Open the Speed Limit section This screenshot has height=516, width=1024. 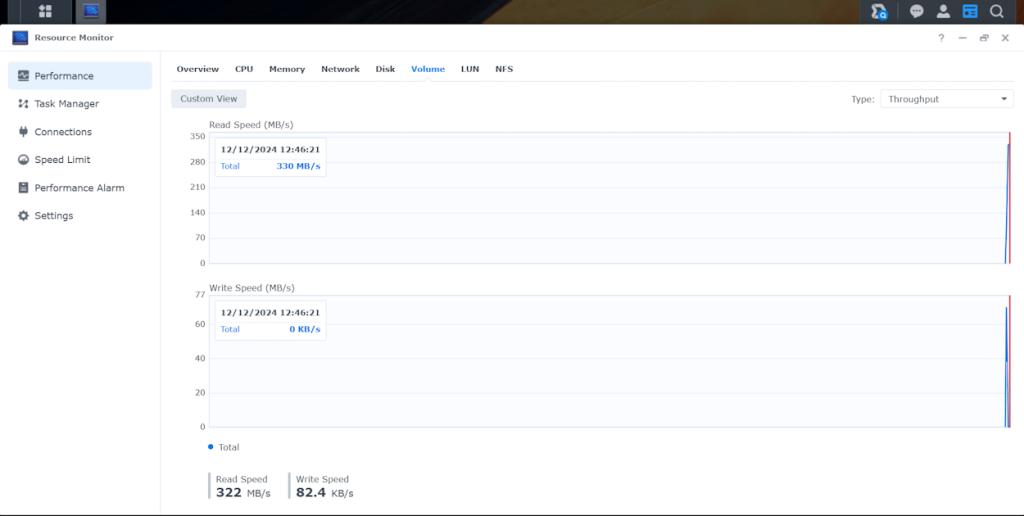[x=80, y=159]
